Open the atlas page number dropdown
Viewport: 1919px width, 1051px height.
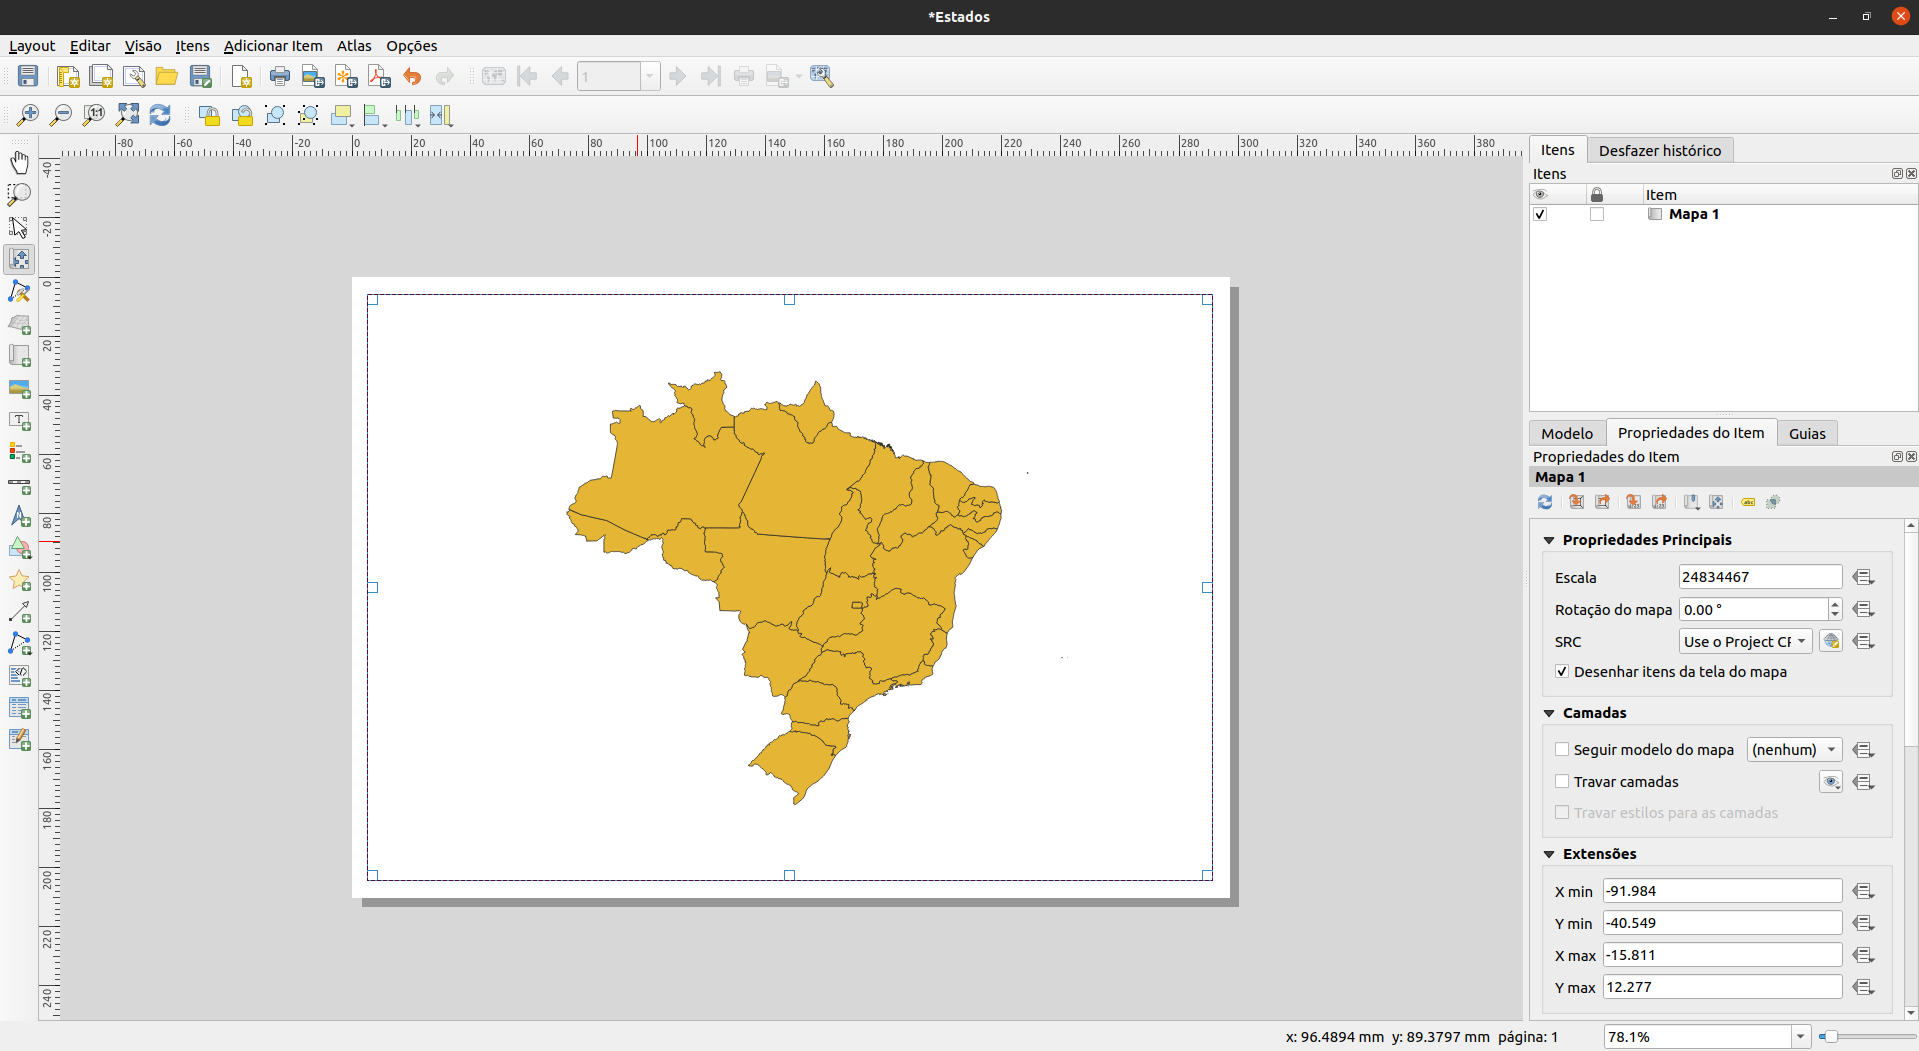click(650, 76)
